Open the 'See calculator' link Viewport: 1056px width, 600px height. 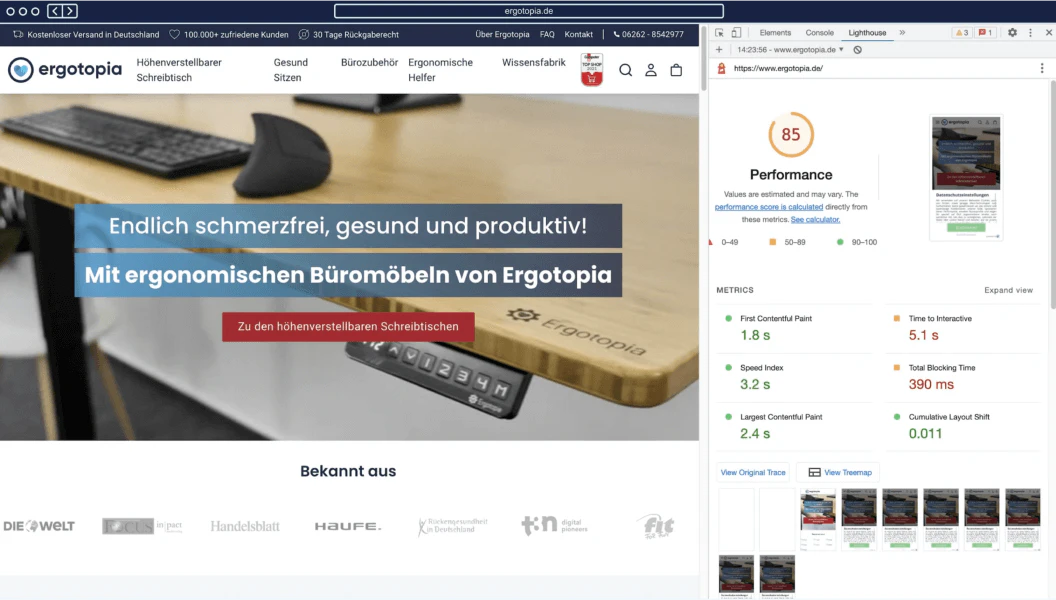pyautogui.click(x=815, y=220)
